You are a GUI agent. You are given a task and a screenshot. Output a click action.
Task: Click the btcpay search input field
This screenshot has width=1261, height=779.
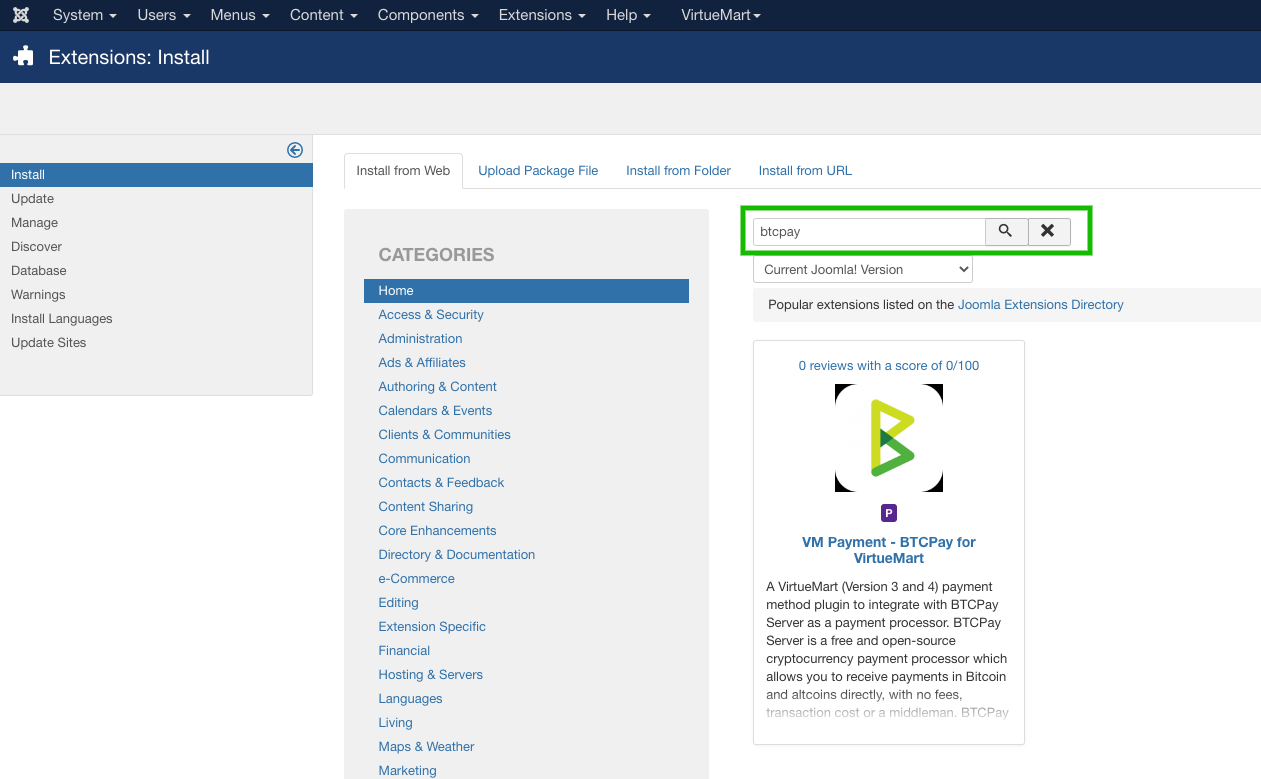868,232
